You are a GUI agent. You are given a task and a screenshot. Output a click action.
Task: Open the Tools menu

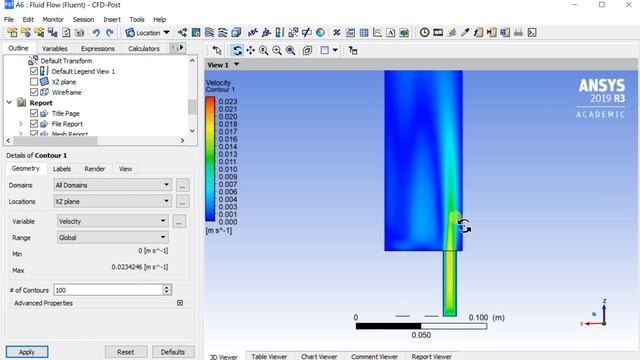pyautogui.click(x=137, y=20)
